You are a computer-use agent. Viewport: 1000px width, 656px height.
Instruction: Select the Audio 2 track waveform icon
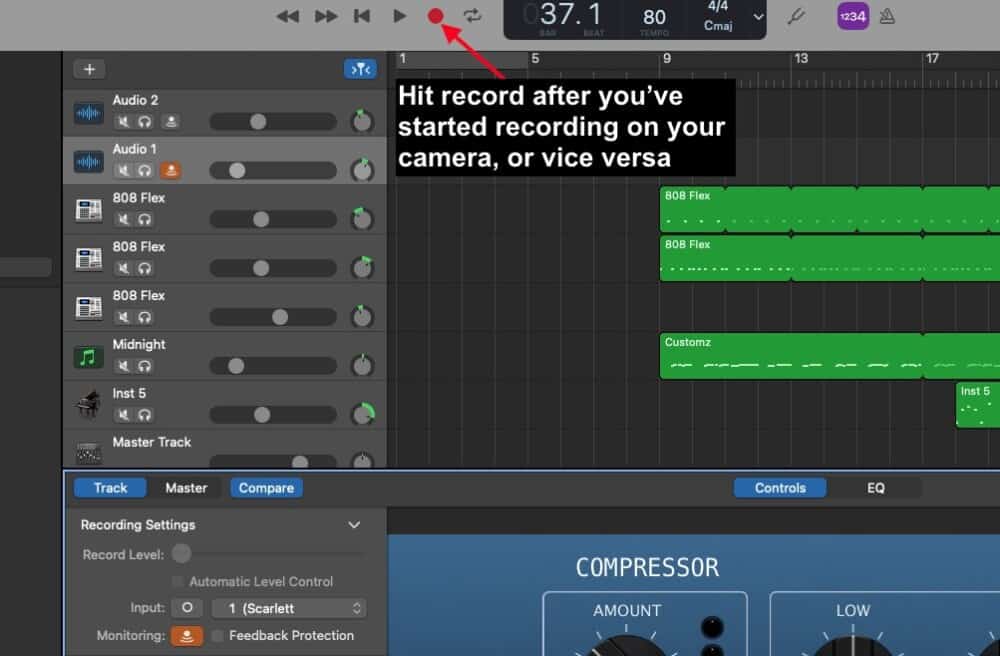pyautogui.click(x=88, y=113)
